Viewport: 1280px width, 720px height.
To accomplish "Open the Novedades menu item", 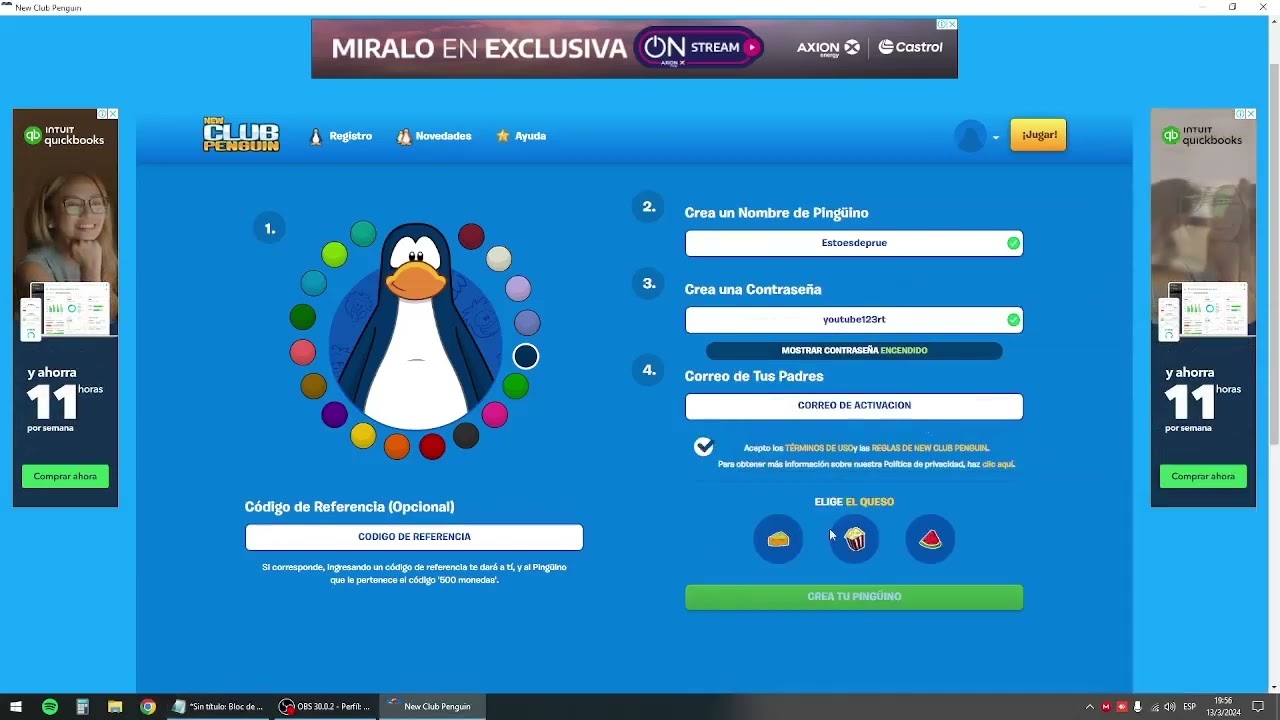I will (443, 136).
